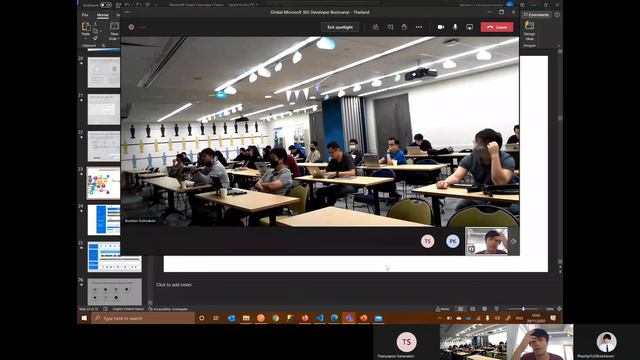Switch to Reading view icon

pyautogui.click(x=484, y=309)
